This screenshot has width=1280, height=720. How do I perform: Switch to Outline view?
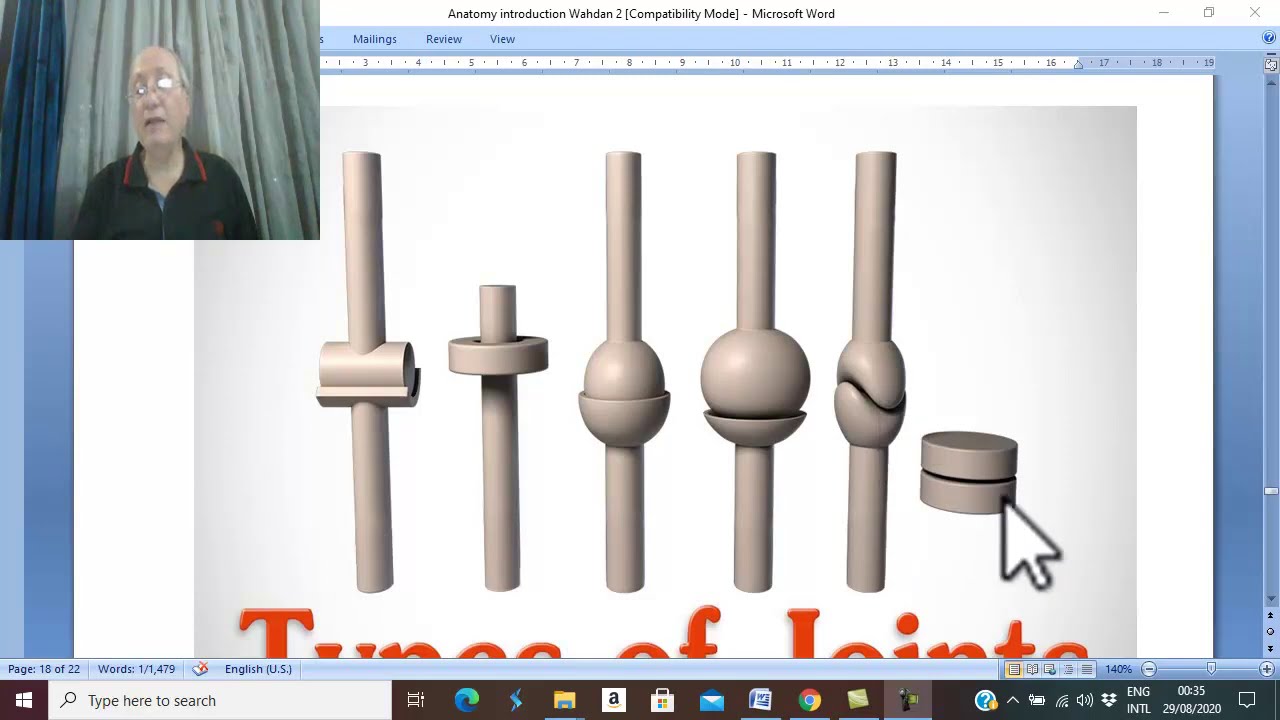(1068, 669)
